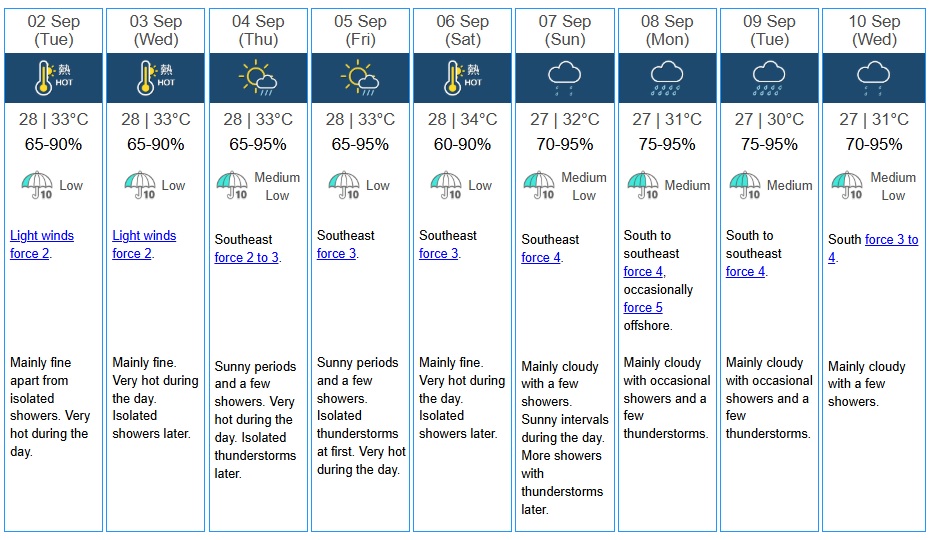This screenshot has width=930, height=540.
Task: Open the 'force 3' link for 05 Sep
Action: [336, 254]
